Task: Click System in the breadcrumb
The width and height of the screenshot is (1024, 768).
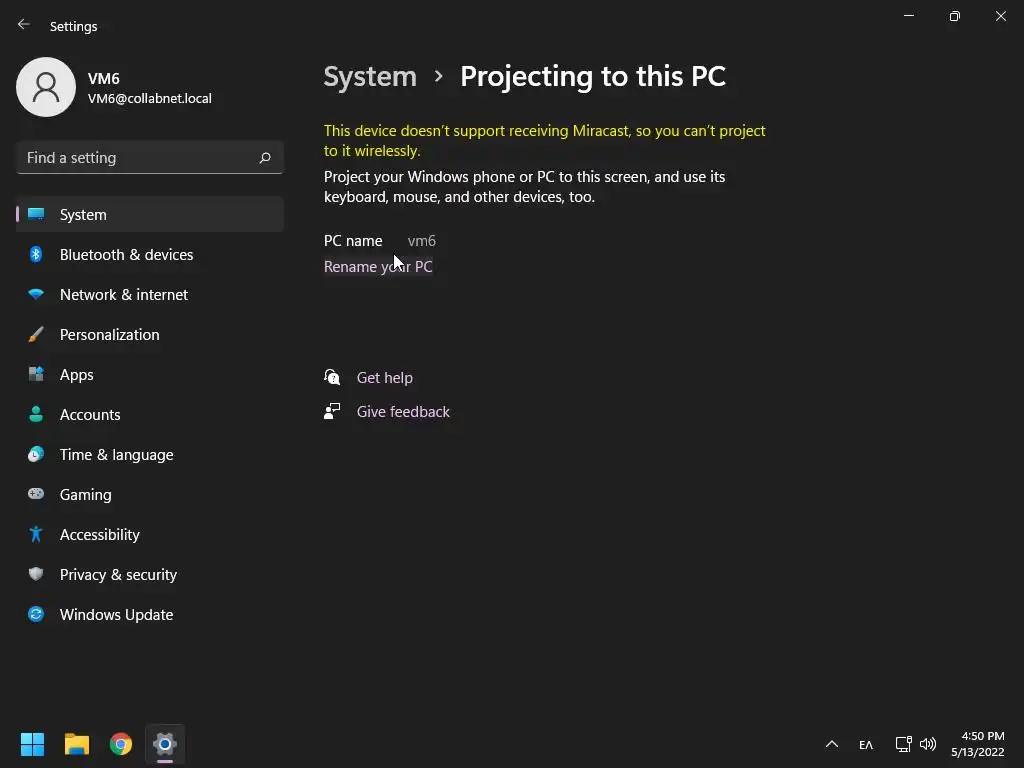Action: point(370,77)
